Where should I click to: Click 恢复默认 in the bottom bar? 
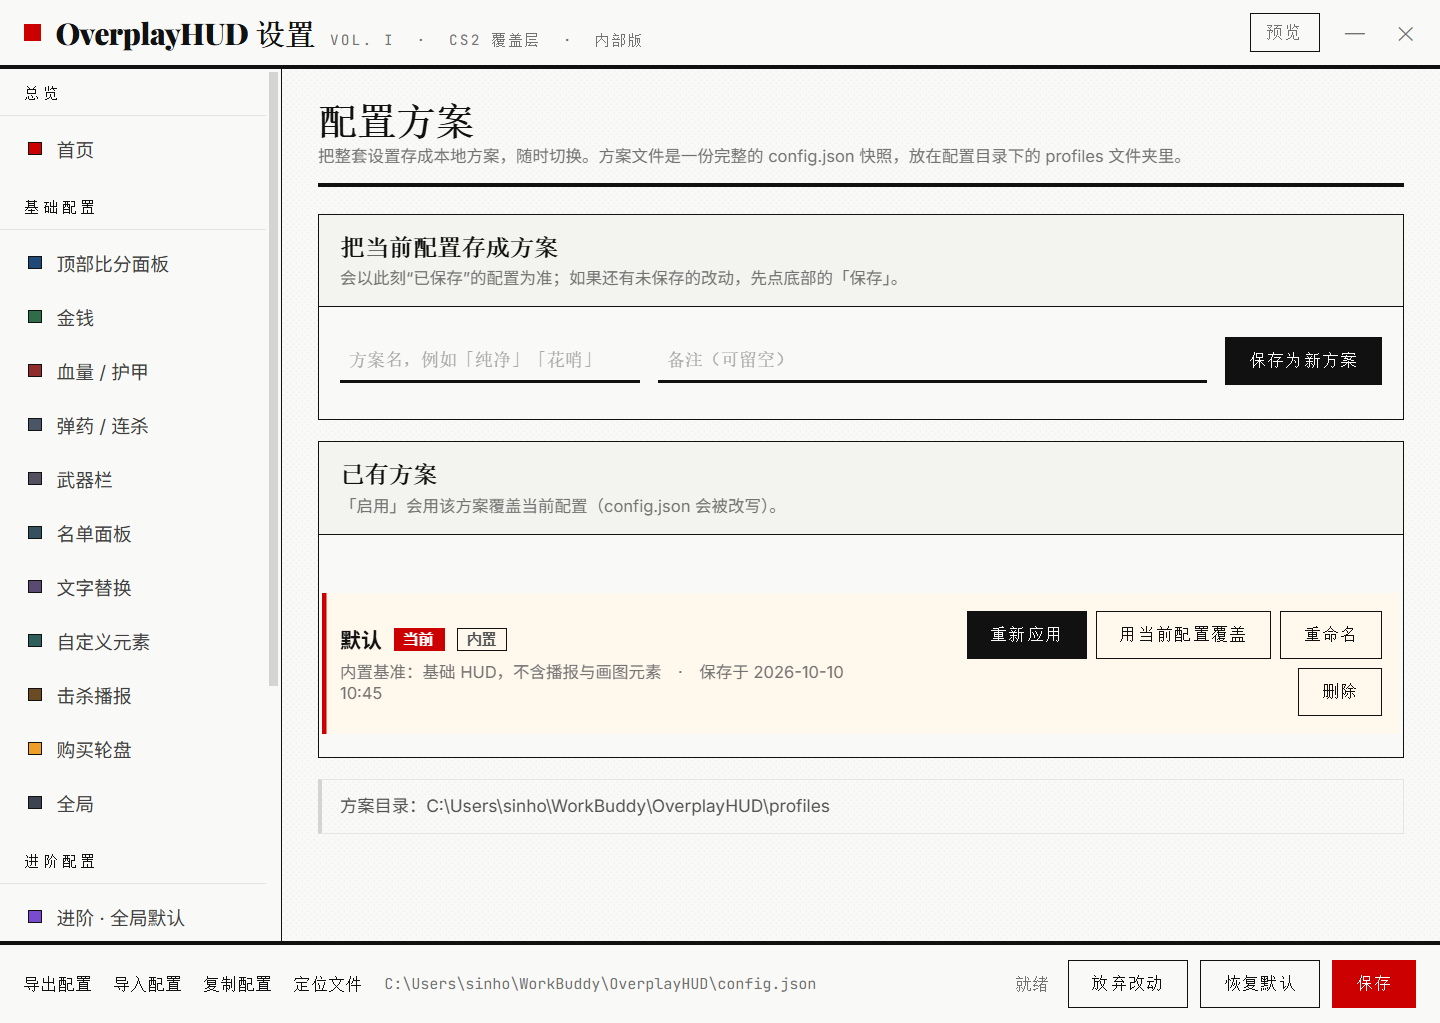click(x=1260, y=984)
